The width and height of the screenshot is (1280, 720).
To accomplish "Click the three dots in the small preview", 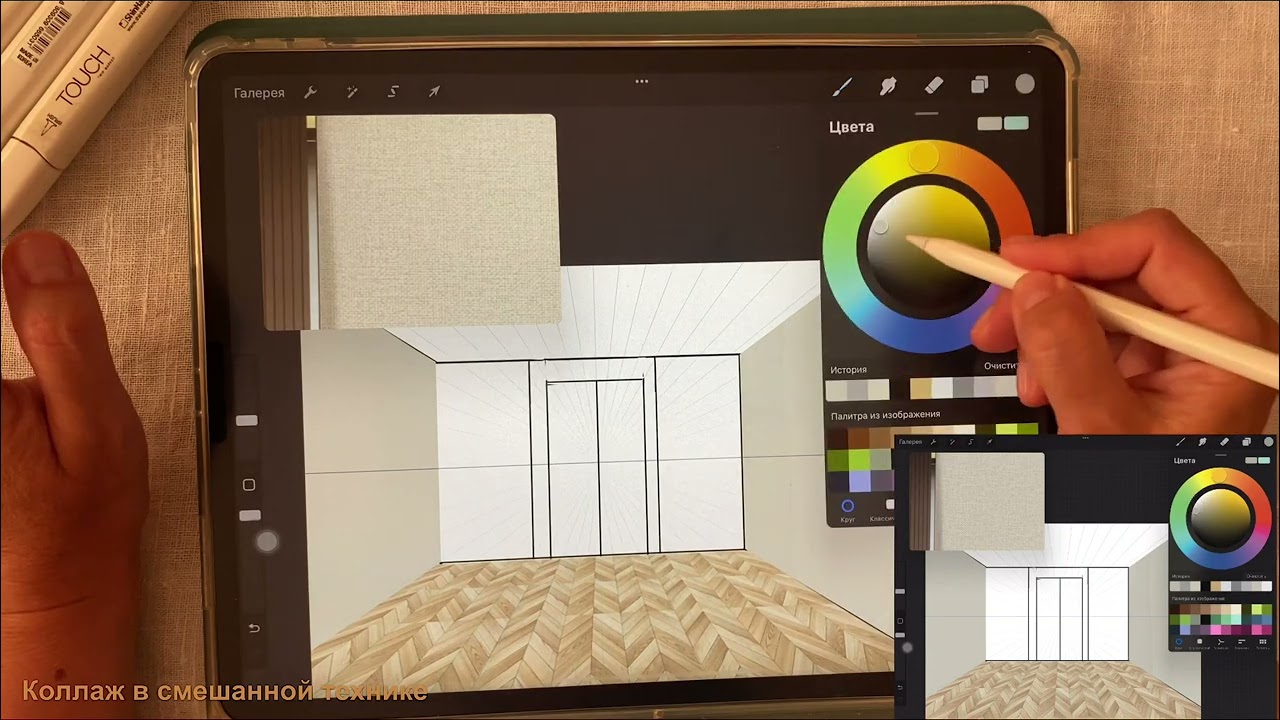I will 1086,437.
